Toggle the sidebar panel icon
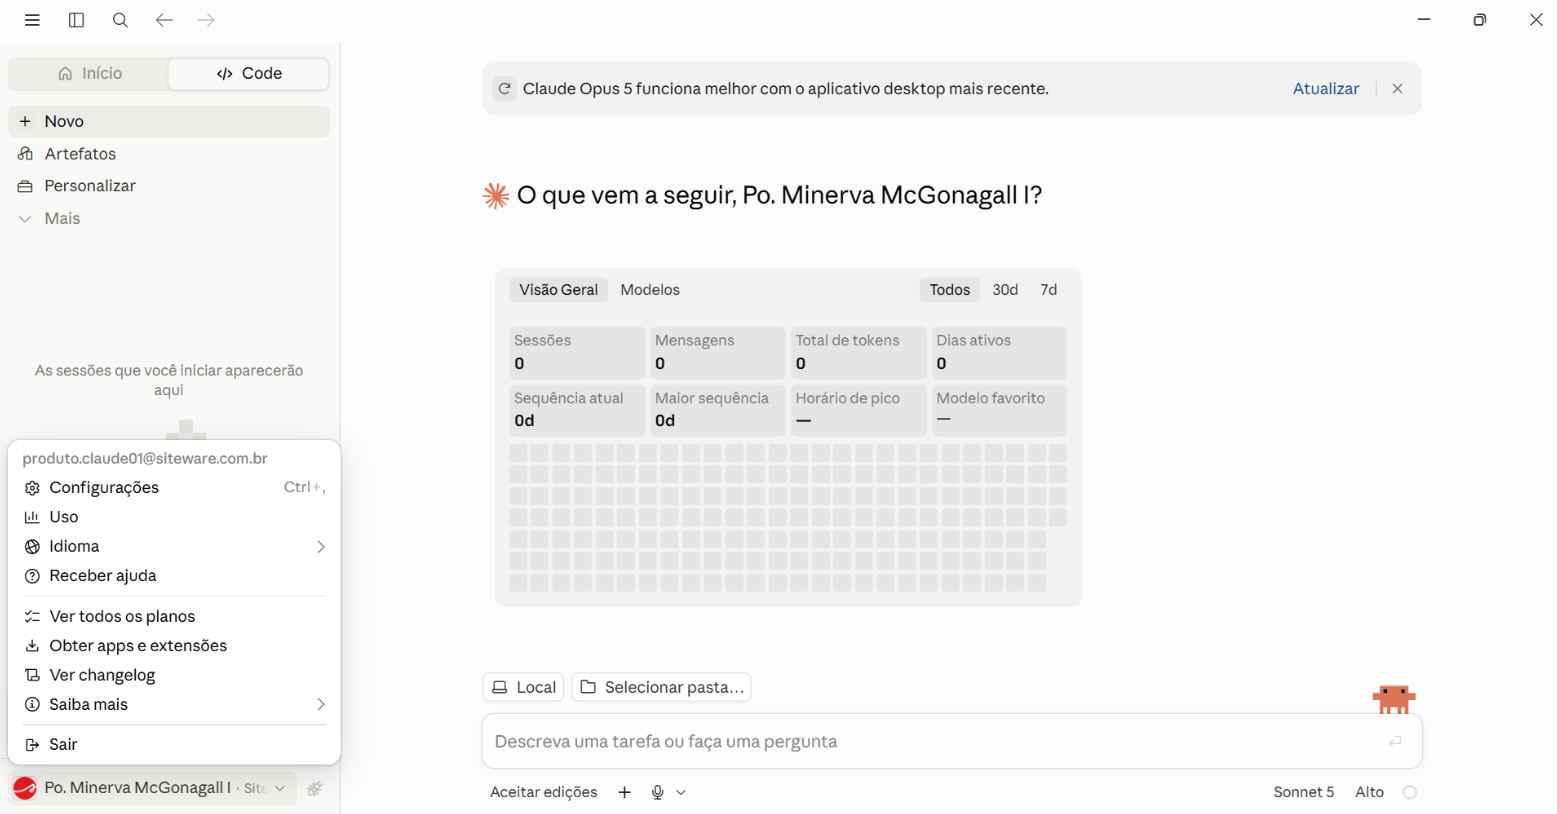 (76, 20)
